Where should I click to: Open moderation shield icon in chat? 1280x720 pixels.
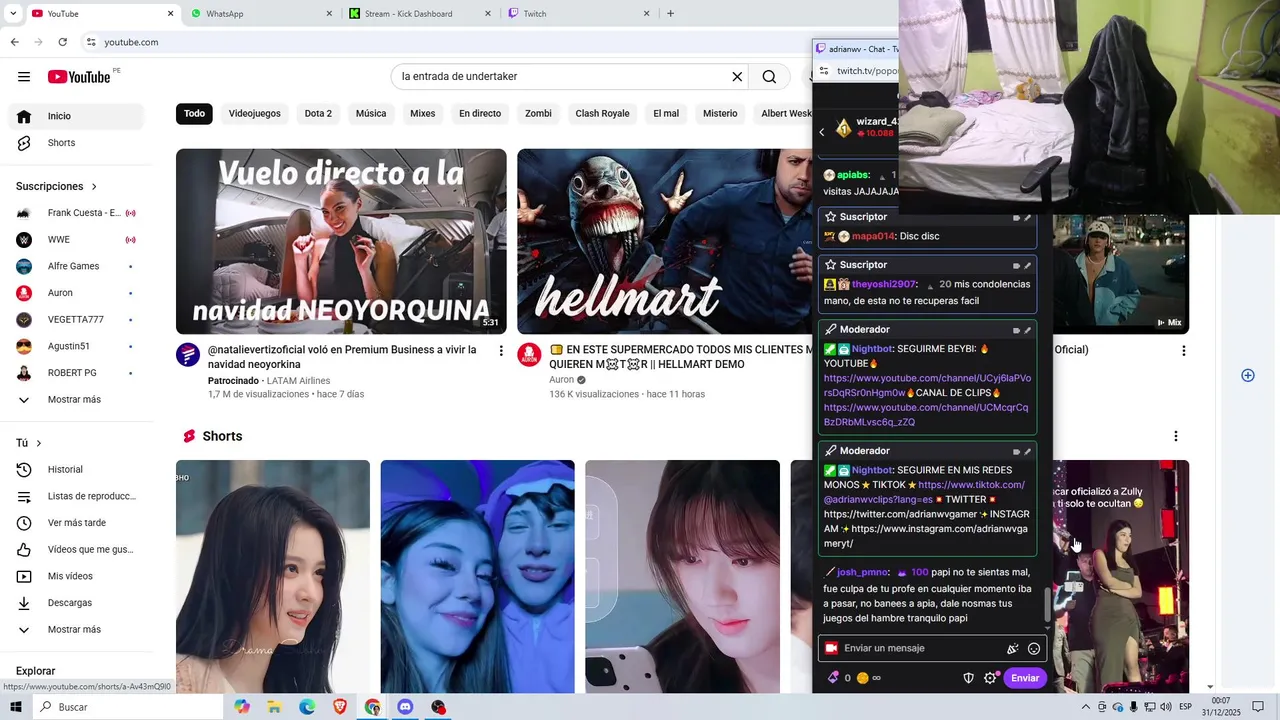968,678
